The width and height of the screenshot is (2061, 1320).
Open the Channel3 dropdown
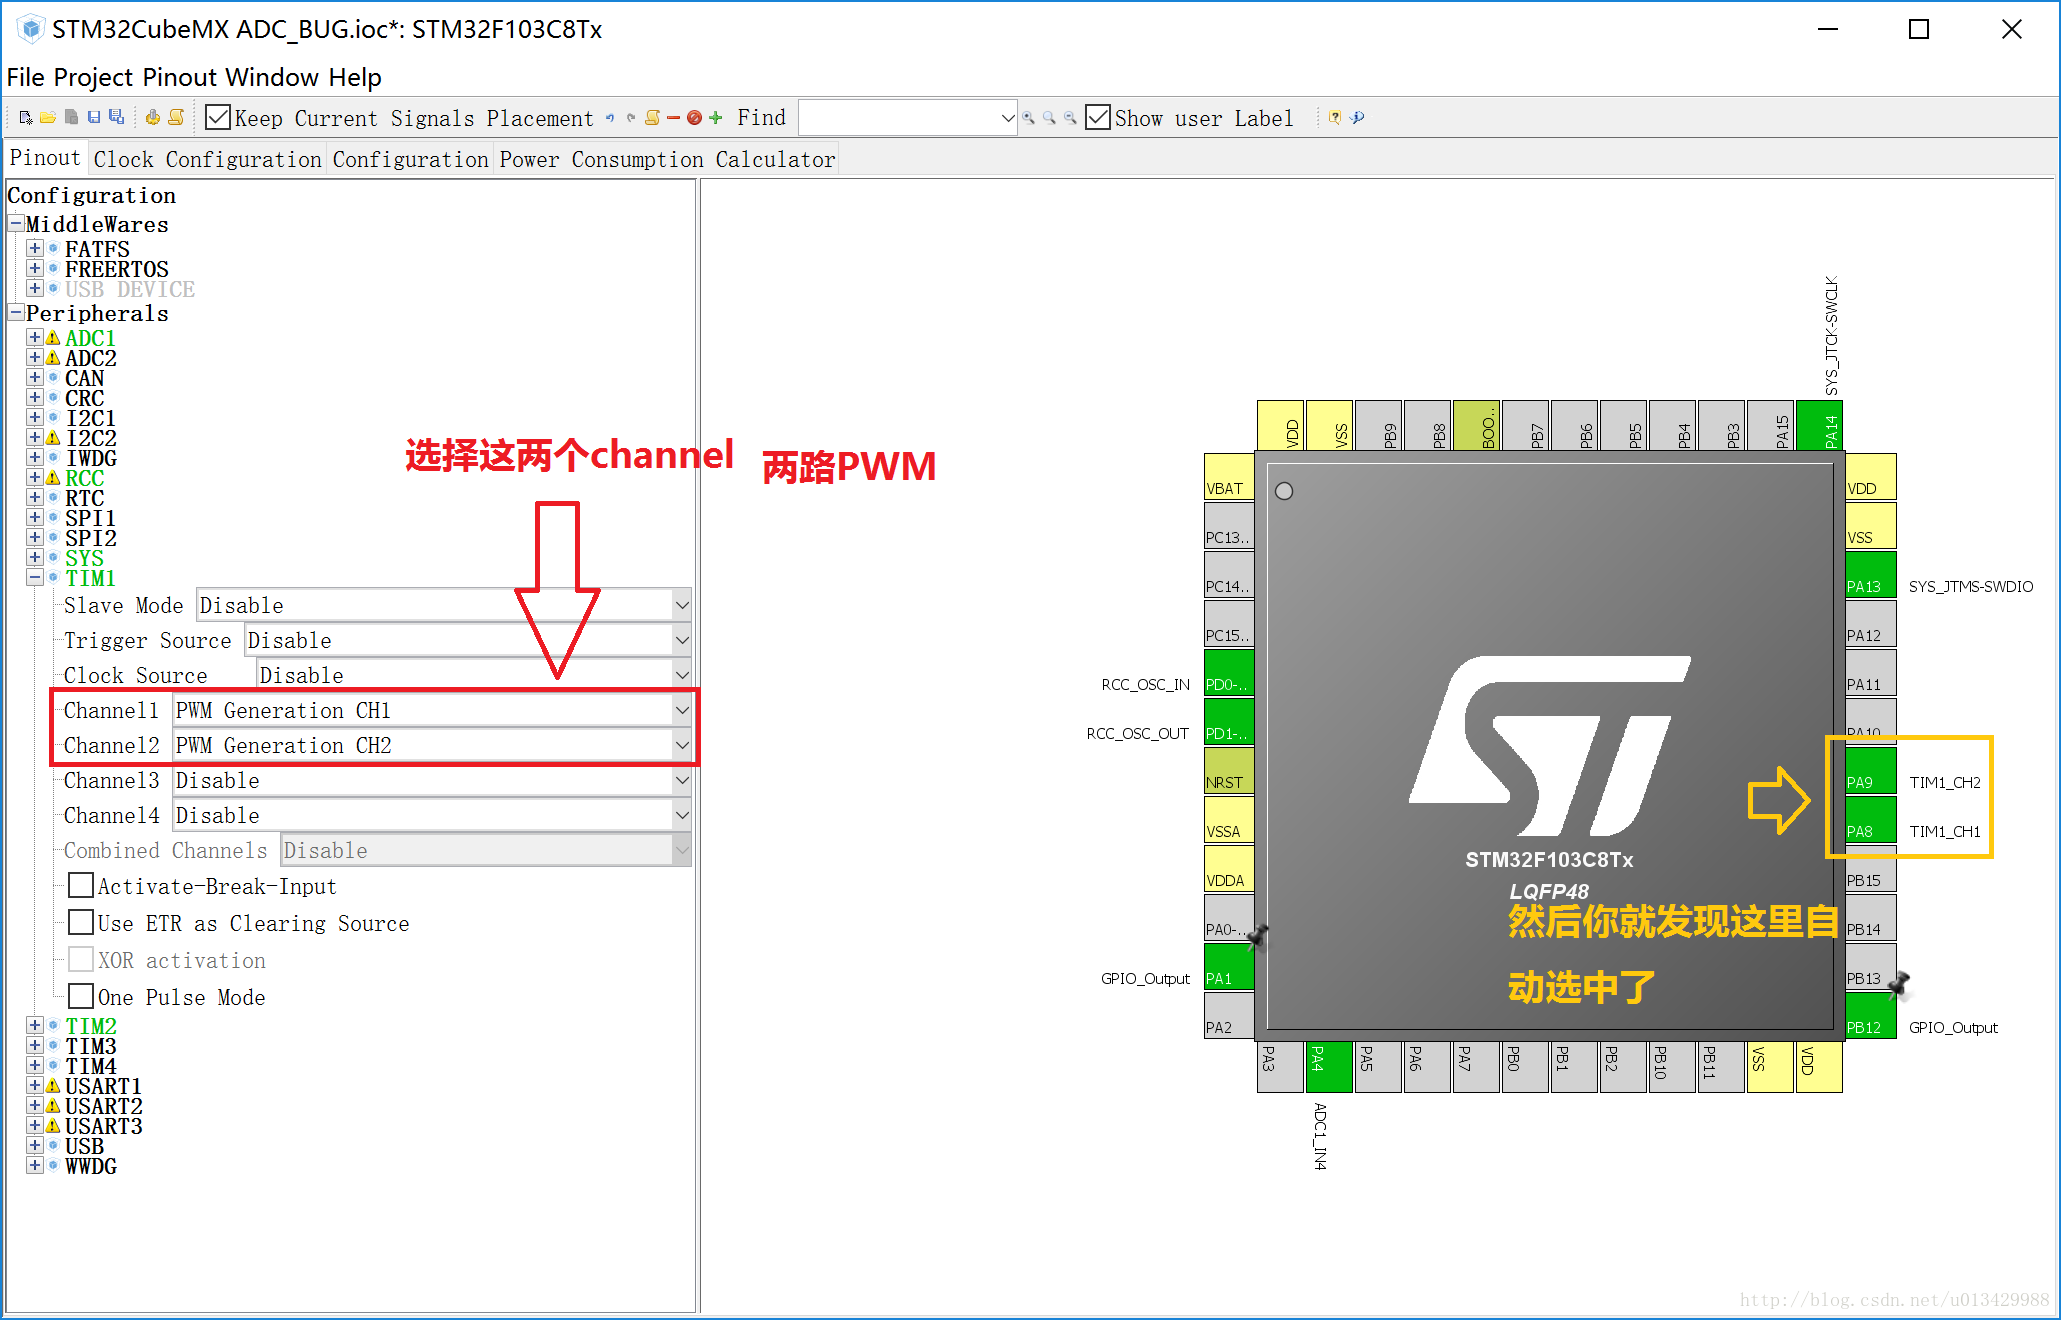tap(681, 780)
